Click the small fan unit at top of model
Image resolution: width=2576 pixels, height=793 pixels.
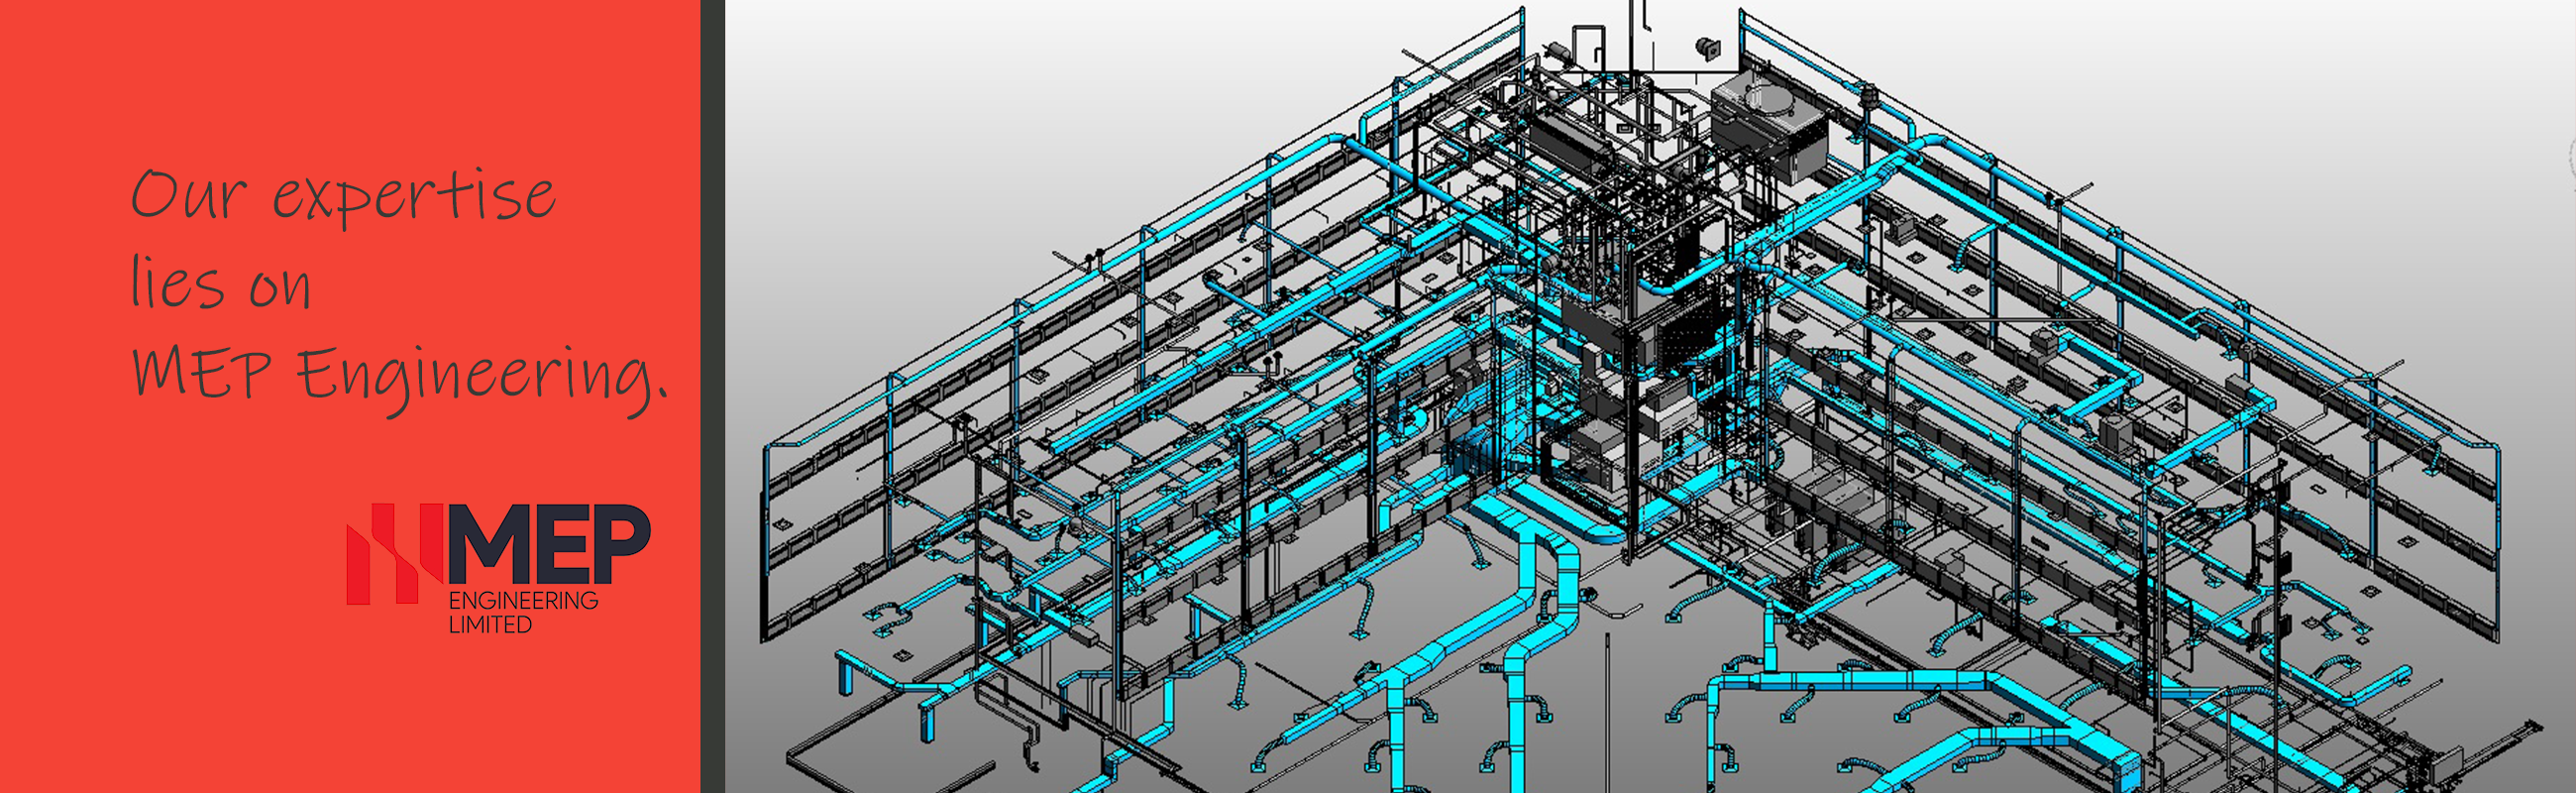[x=1706, y=47]
